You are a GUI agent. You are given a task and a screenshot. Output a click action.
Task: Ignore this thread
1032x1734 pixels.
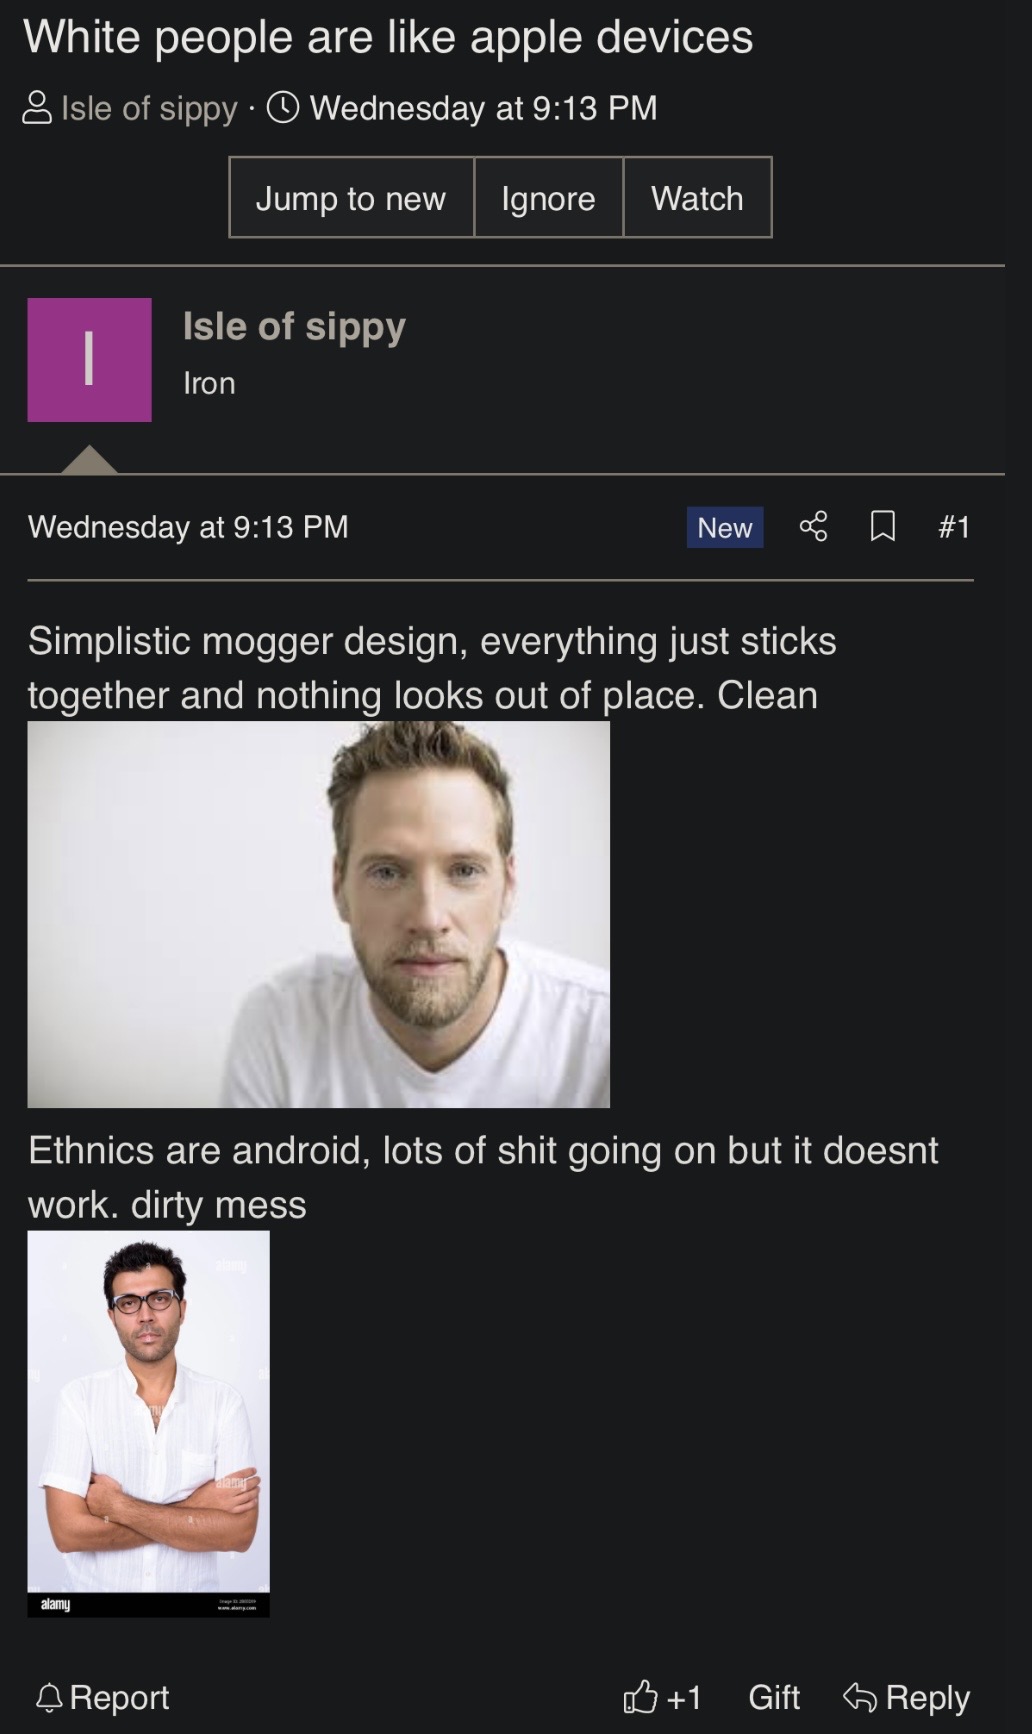click(548, 198)
